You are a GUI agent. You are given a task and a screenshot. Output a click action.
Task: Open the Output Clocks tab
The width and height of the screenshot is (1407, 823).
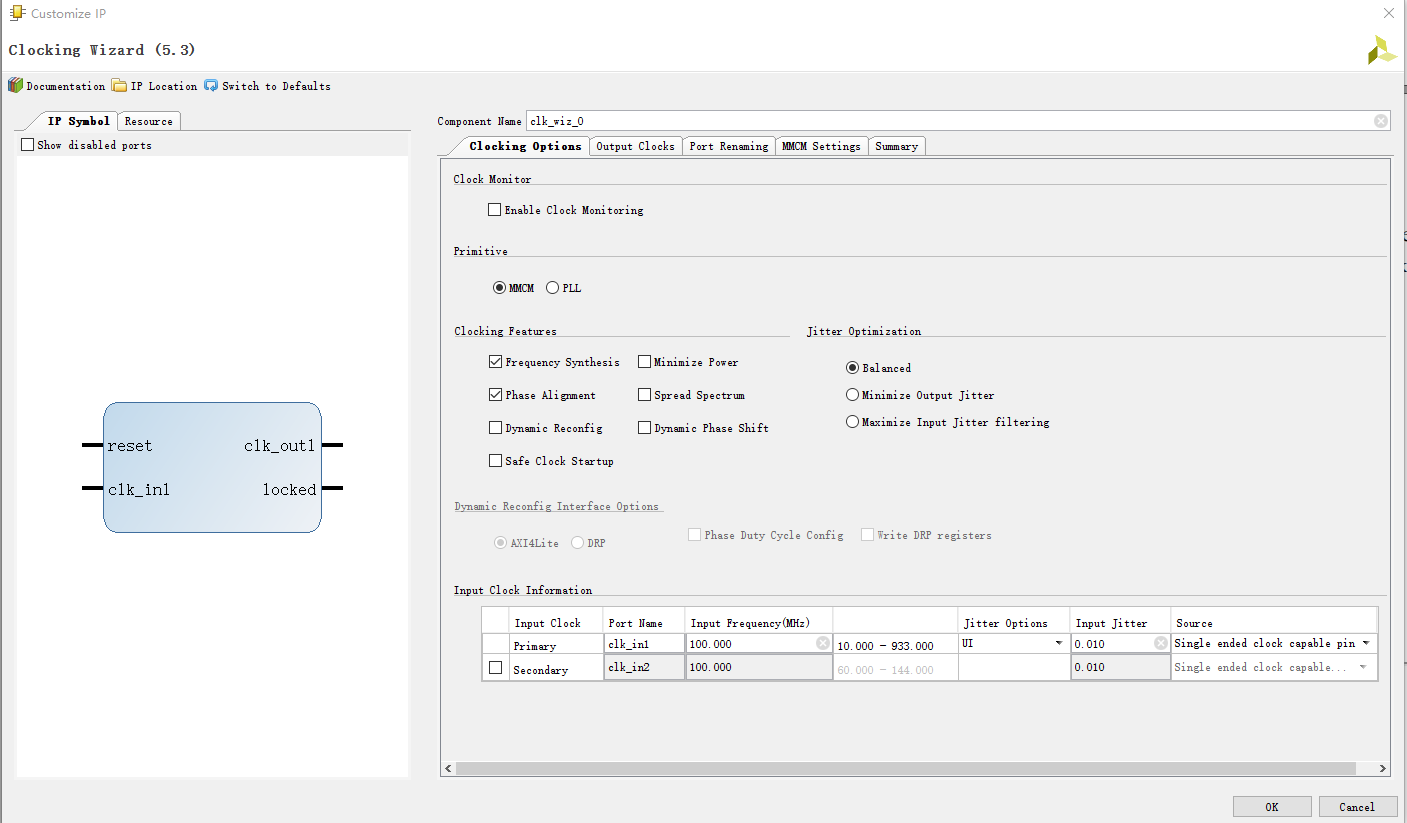click(x=635, y=146)
